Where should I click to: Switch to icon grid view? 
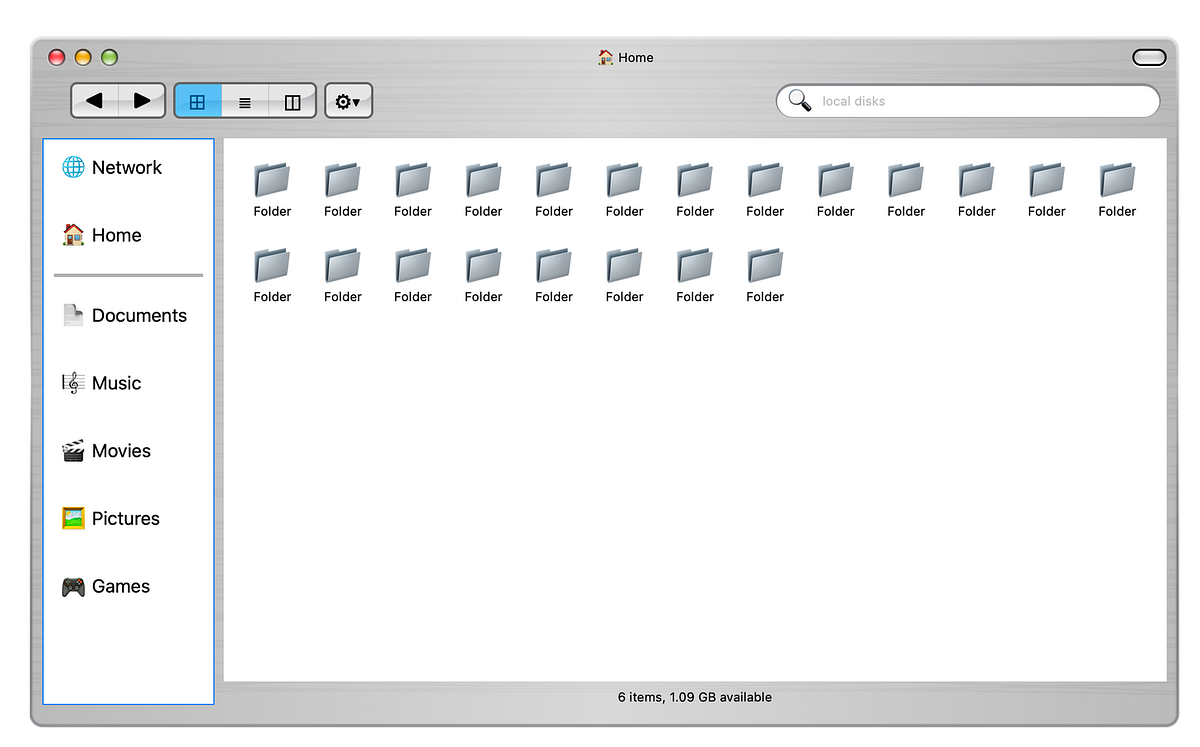pos(197,100)
